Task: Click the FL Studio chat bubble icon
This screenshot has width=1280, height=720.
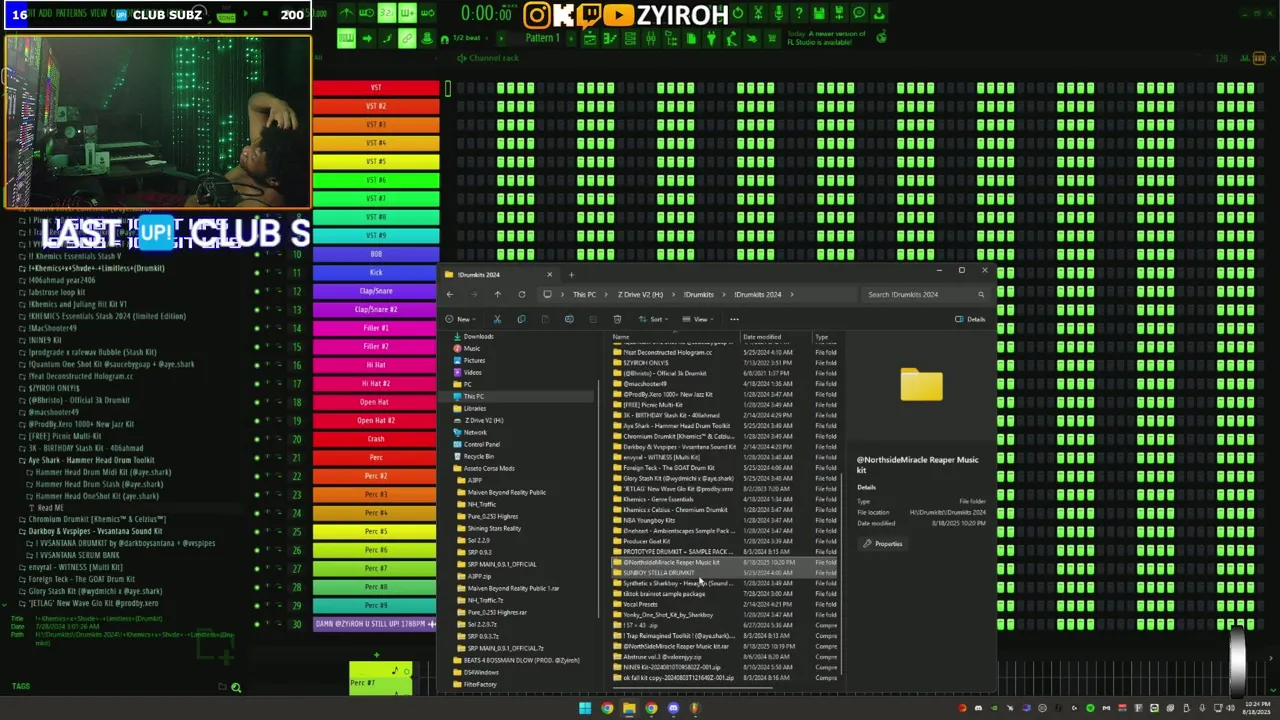Action: pyautogui.click(x=859, y=13)
